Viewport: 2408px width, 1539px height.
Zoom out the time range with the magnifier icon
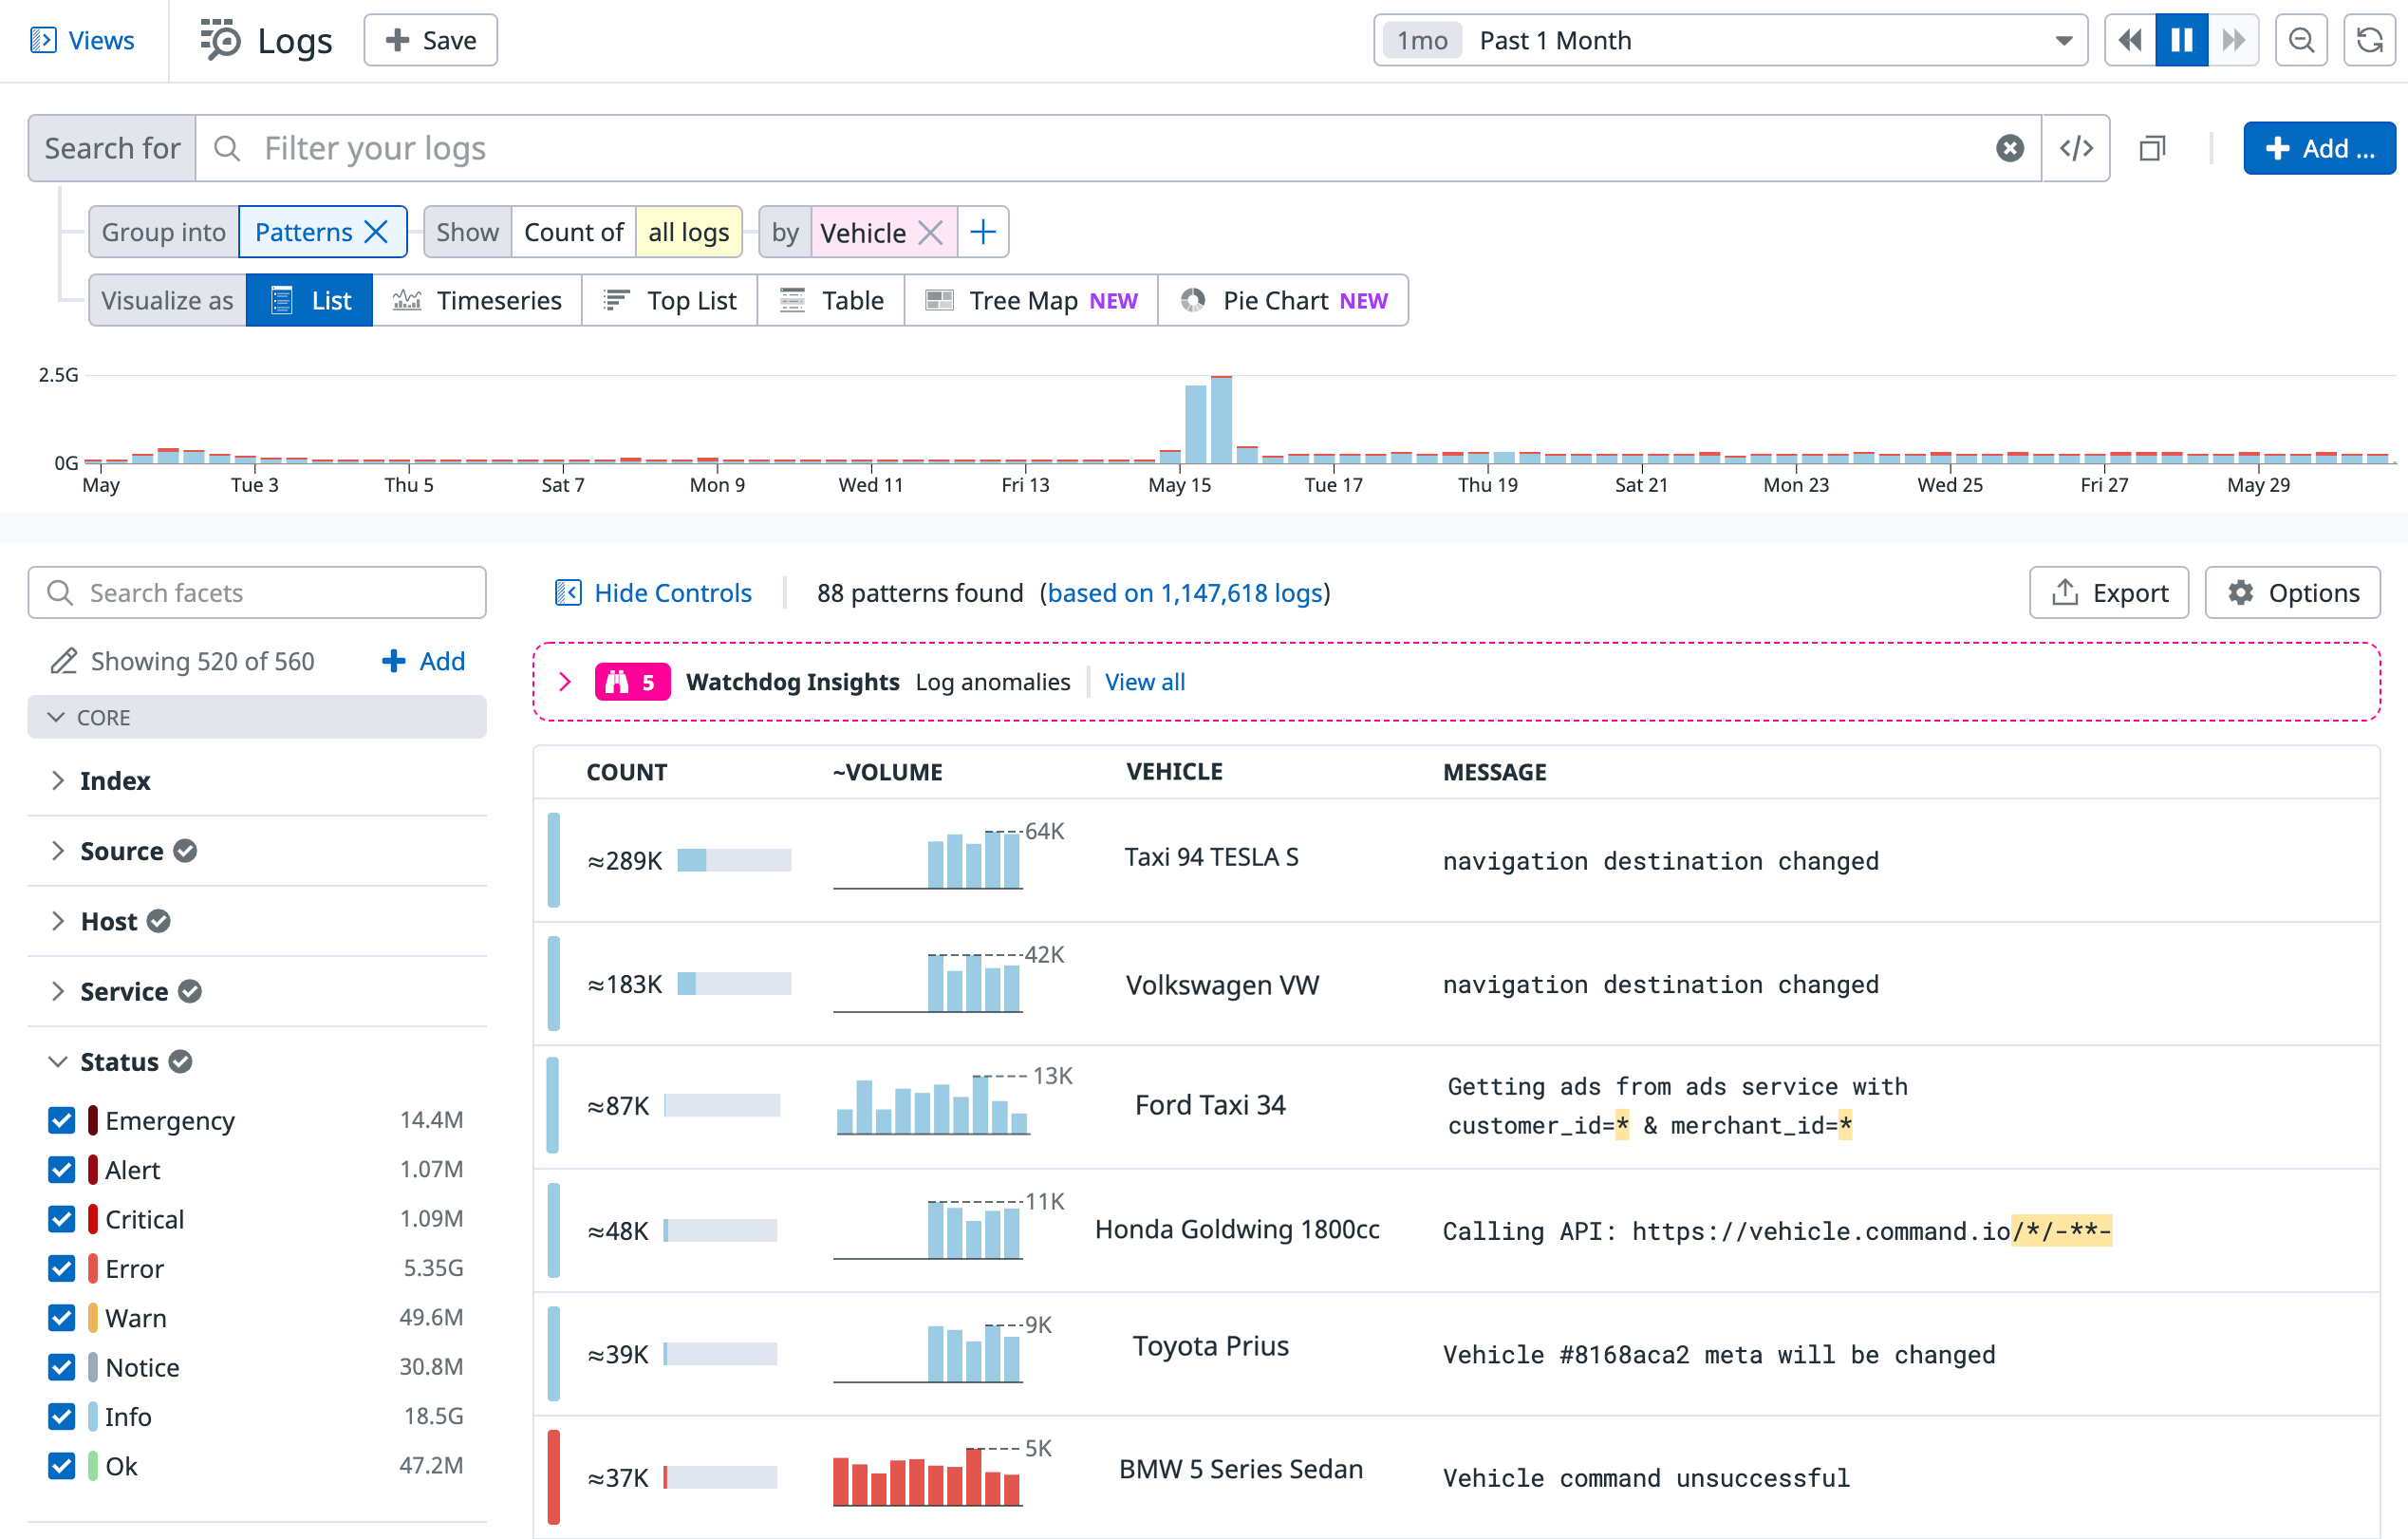pyautogui.click(x=2301, y=40)
